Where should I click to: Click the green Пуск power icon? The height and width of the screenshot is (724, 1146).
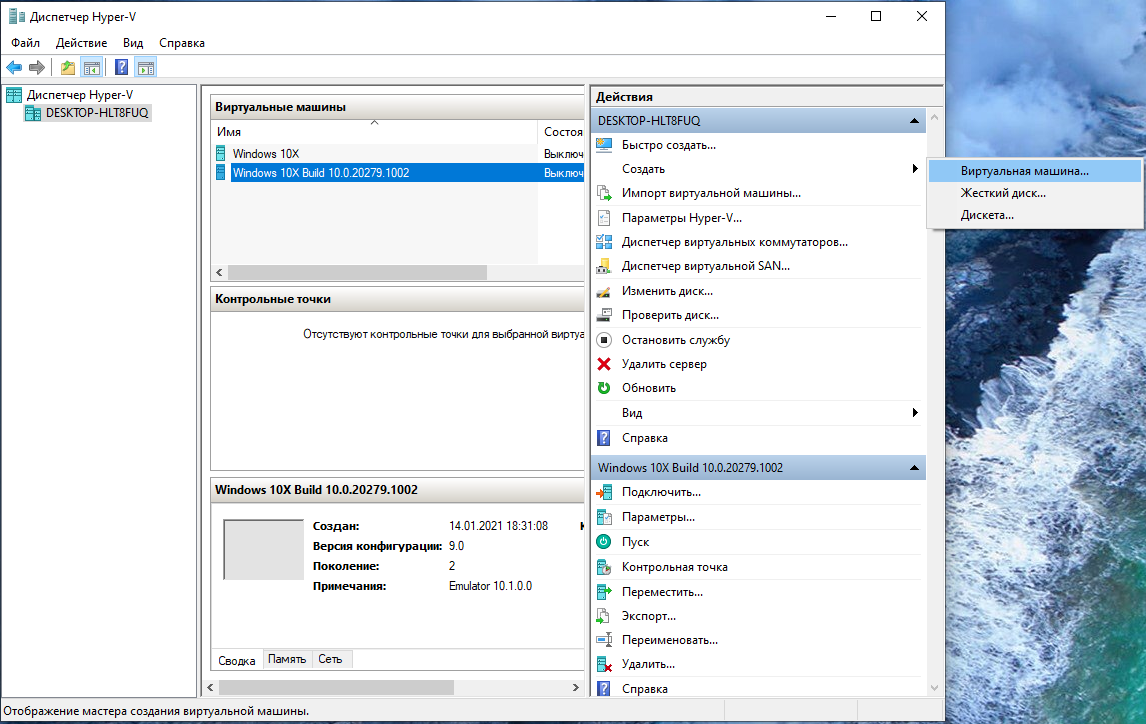tap(604, 541)
